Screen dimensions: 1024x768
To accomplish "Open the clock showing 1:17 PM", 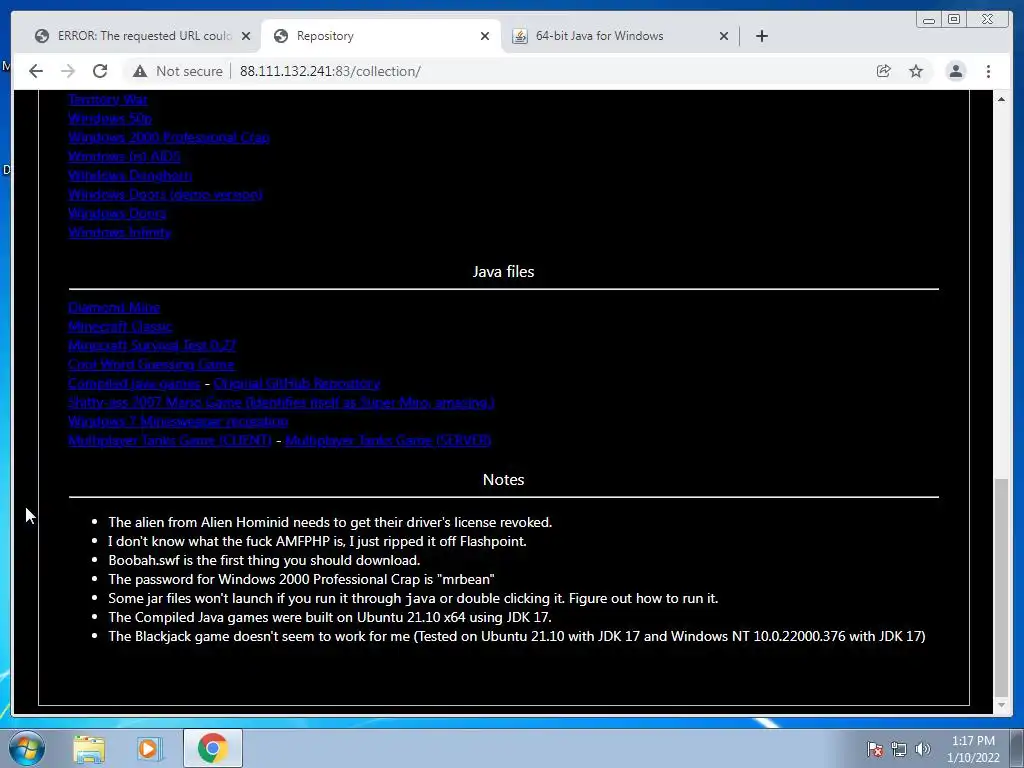I will pos(973,749).
